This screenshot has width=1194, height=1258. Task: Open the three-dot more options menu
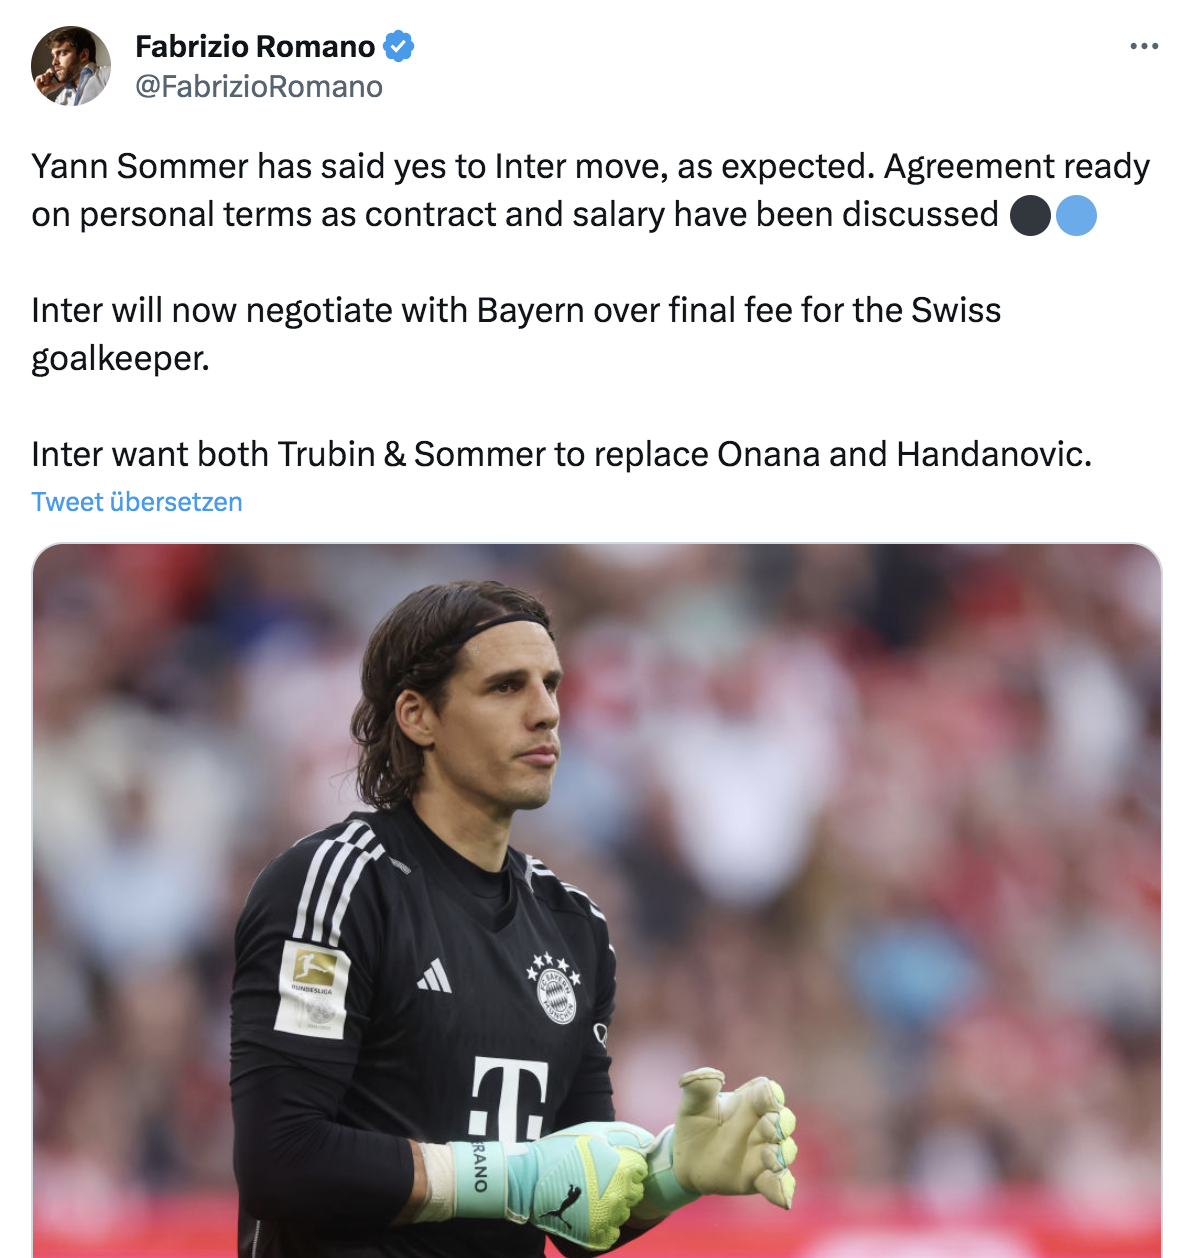pyautogui.click(x=1144, y=46)
